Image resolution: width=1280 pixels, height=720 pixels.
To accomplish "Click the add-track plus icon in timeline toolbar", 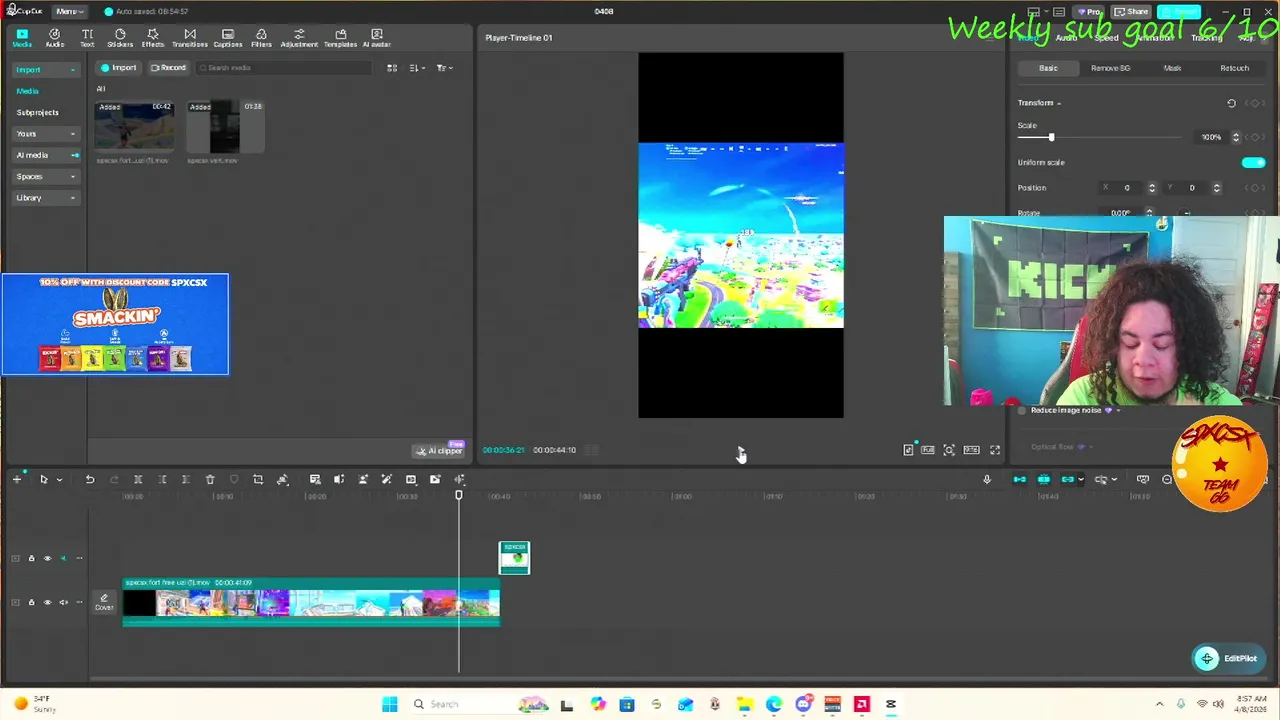I will (17, 480).
